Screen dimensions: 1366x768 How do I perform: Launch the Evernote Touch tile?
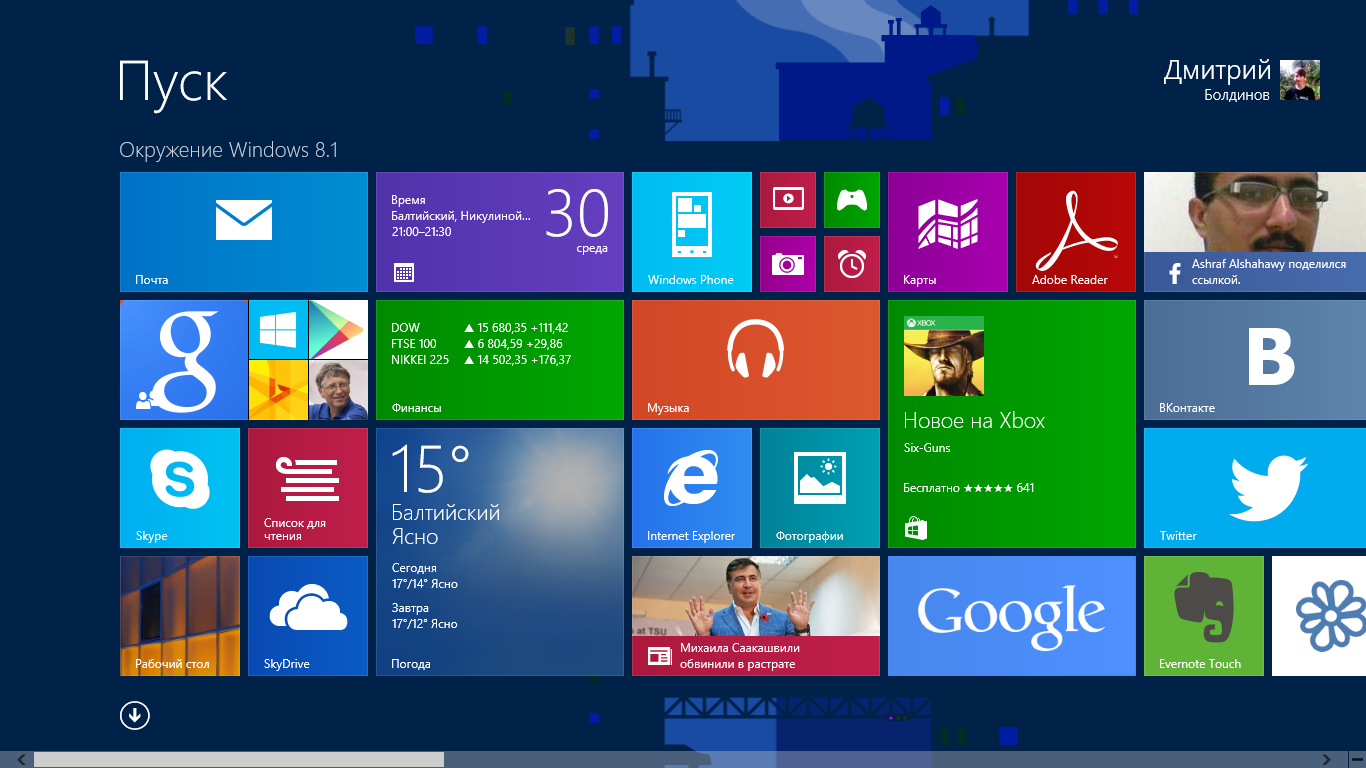(x=1204, y=616)
